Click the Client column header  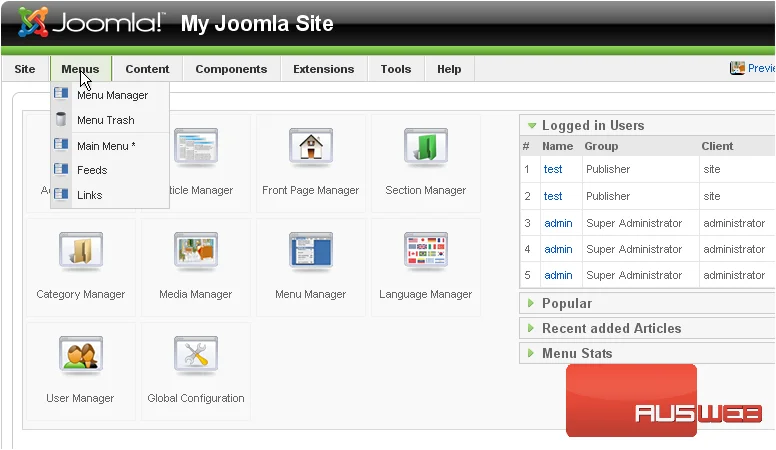(x=717, y=146)
